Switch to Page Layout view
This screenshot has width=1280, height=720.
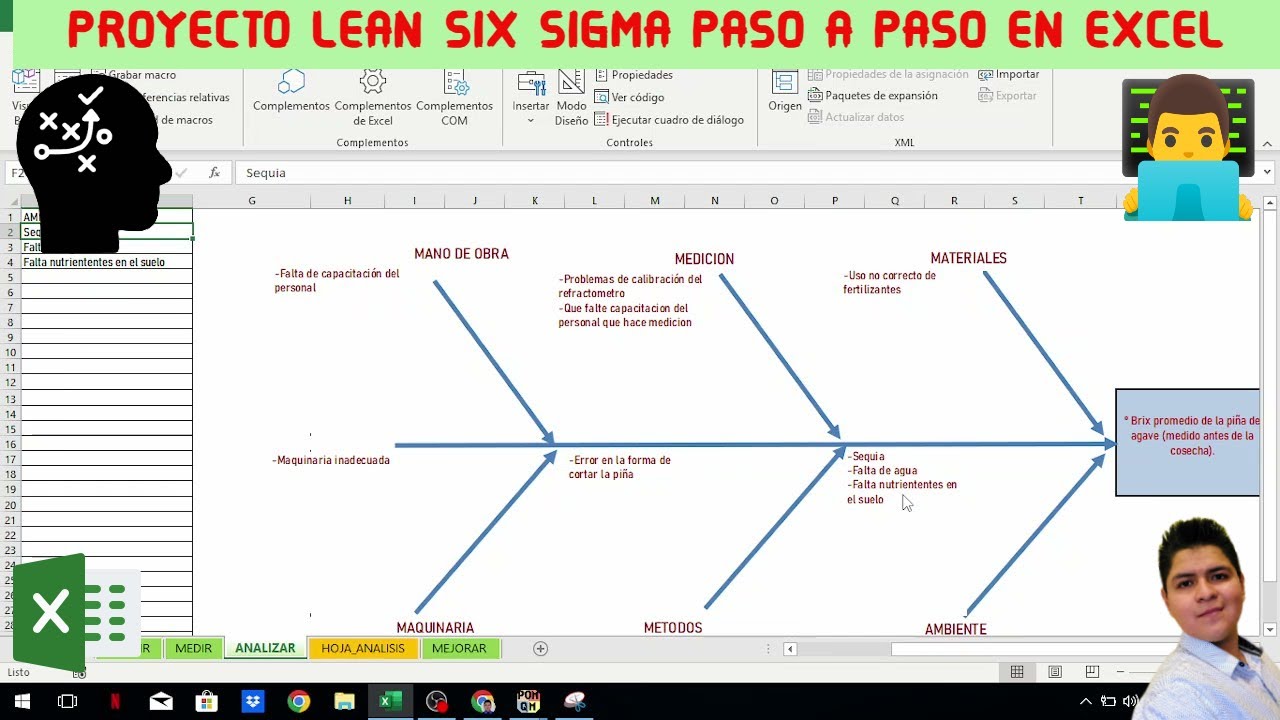pyautogui.click(x=1055, y=672)
